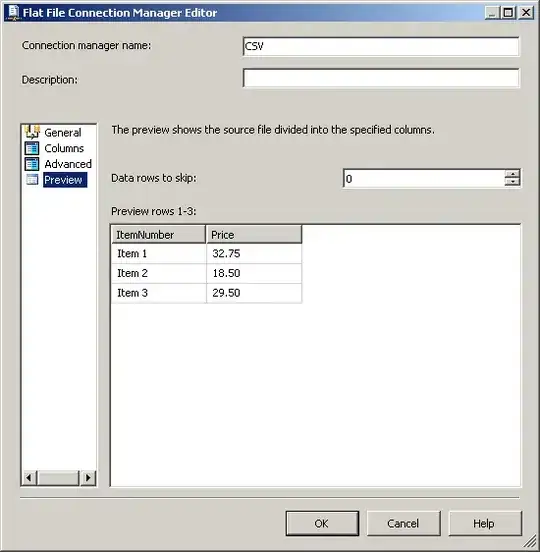Image resolution: width=540 pixels, height=552 pixels.
Task: Click the dialog title bar document icon
Action: pyautogui.click(x=13, y=12)
